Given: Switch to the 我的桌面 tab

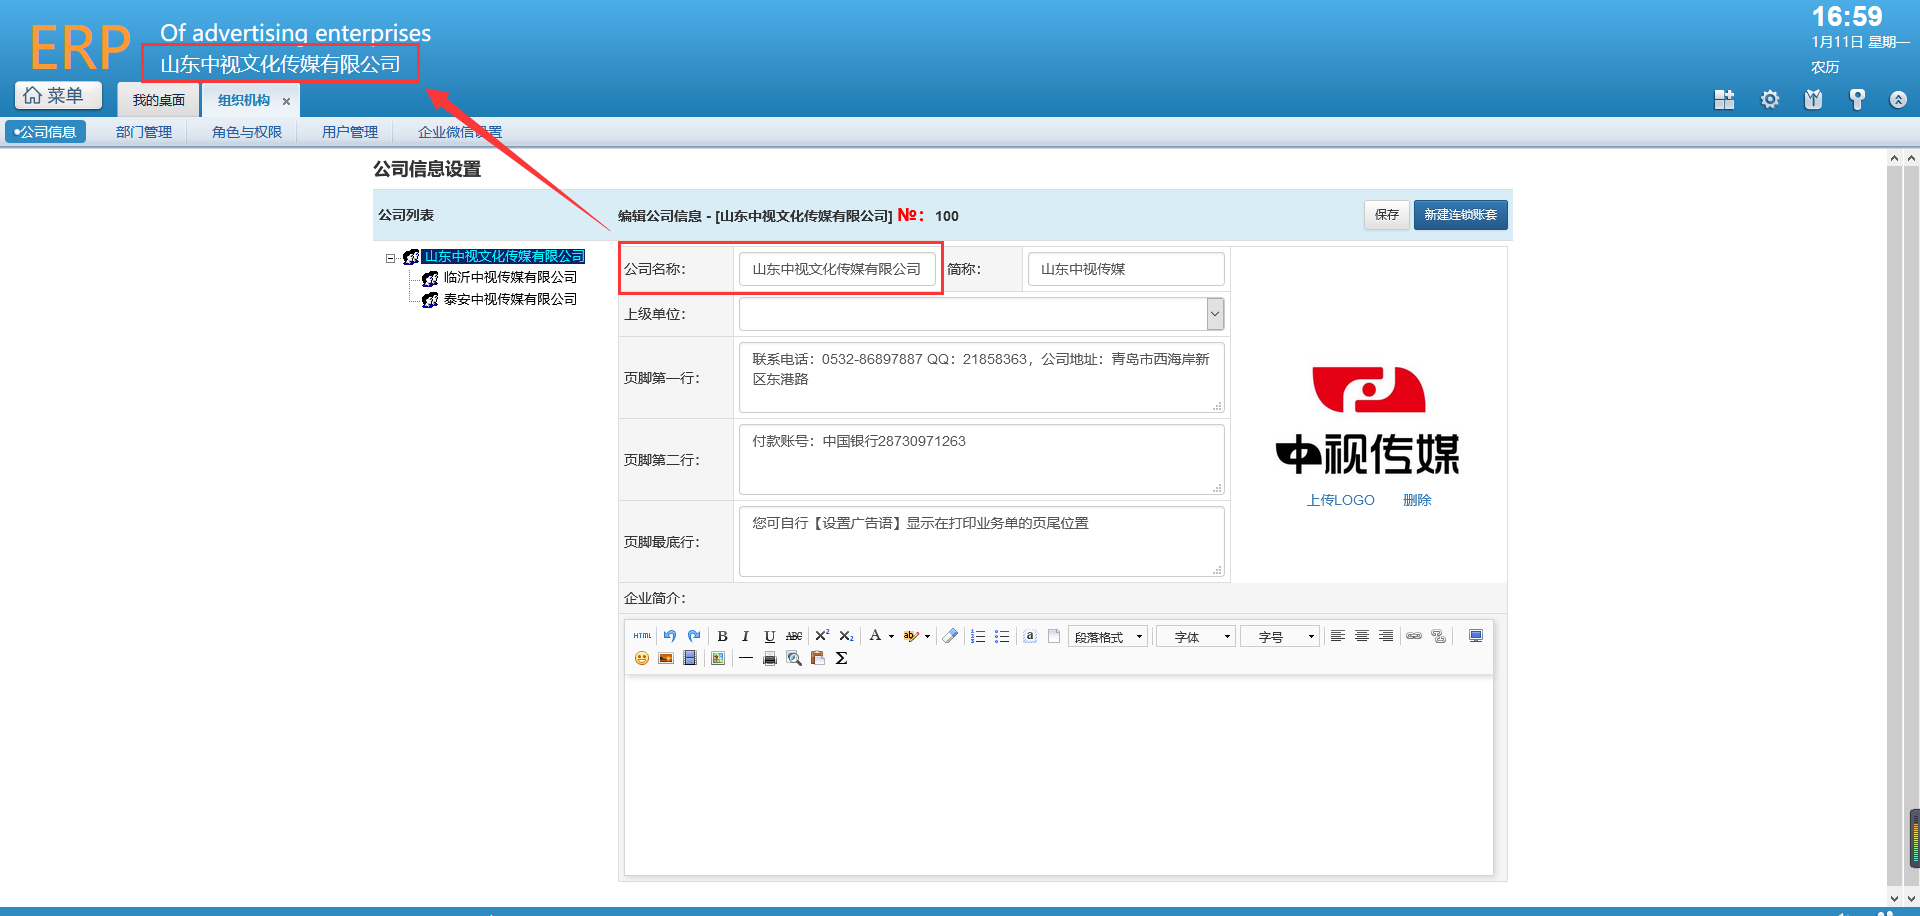Looking at the screenshot, I should tap(159, 100).
